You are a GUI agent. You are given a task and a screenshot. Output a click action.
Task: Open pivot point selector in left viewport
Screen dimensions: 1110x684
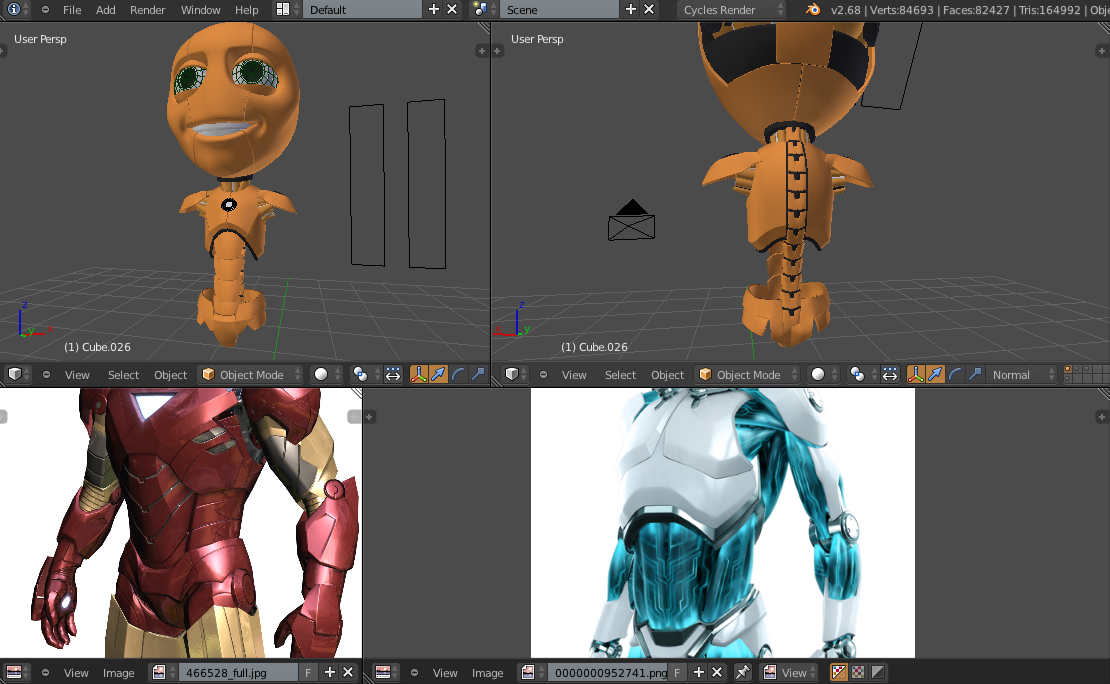[365, 375]
